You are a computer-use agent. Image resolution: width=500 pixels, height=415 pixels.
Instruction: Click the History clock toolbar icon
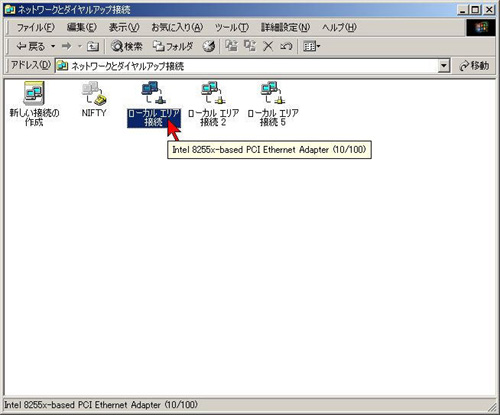coord(209,46)
